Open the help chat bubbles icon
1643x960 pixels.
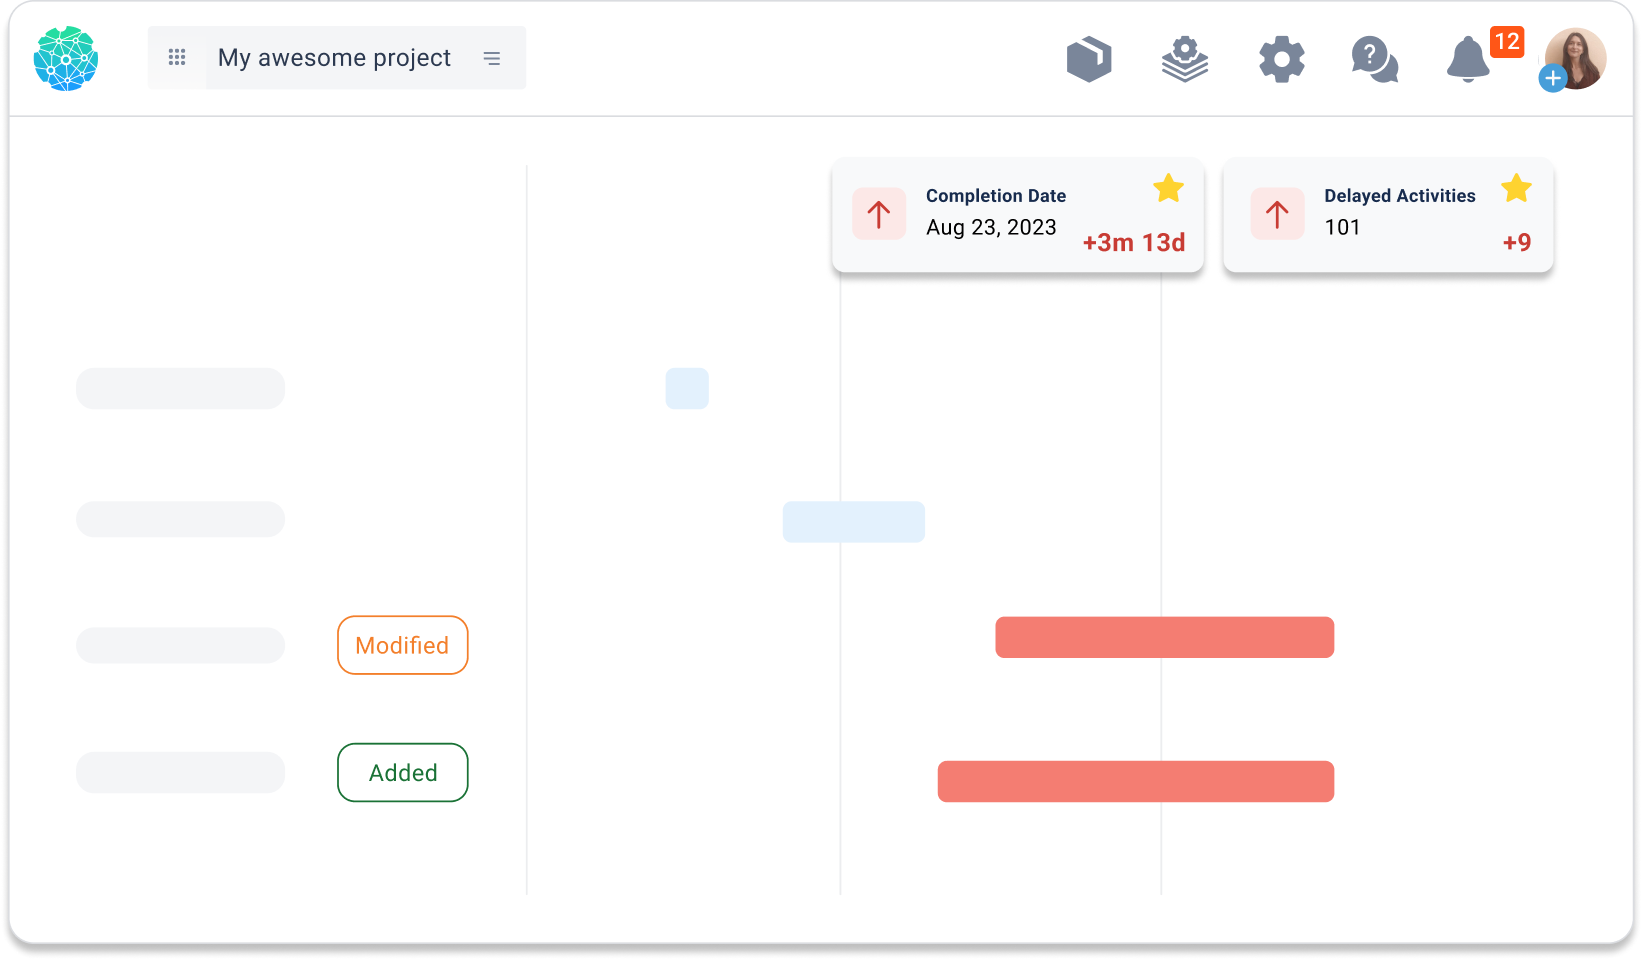(1375, 59)
